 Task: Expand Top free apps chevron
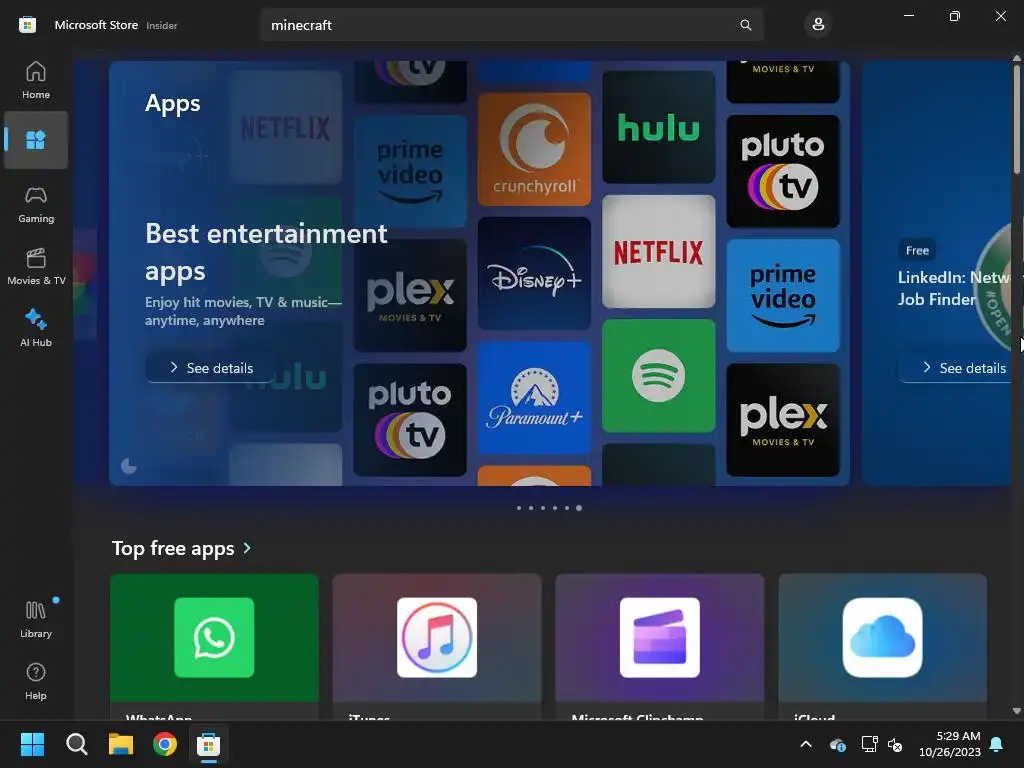[x=247, y=549]
